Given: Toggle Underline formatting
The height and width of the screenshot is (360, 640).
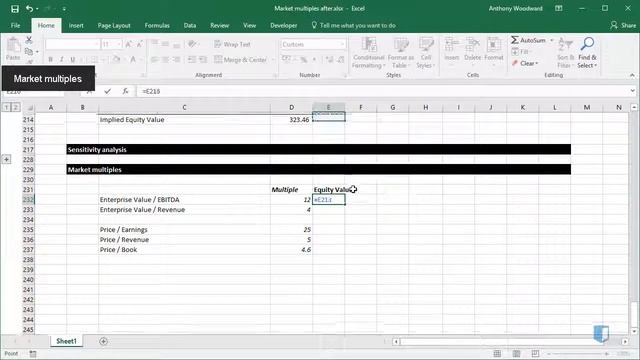Looking at the screenshot, I should point(73,60).
